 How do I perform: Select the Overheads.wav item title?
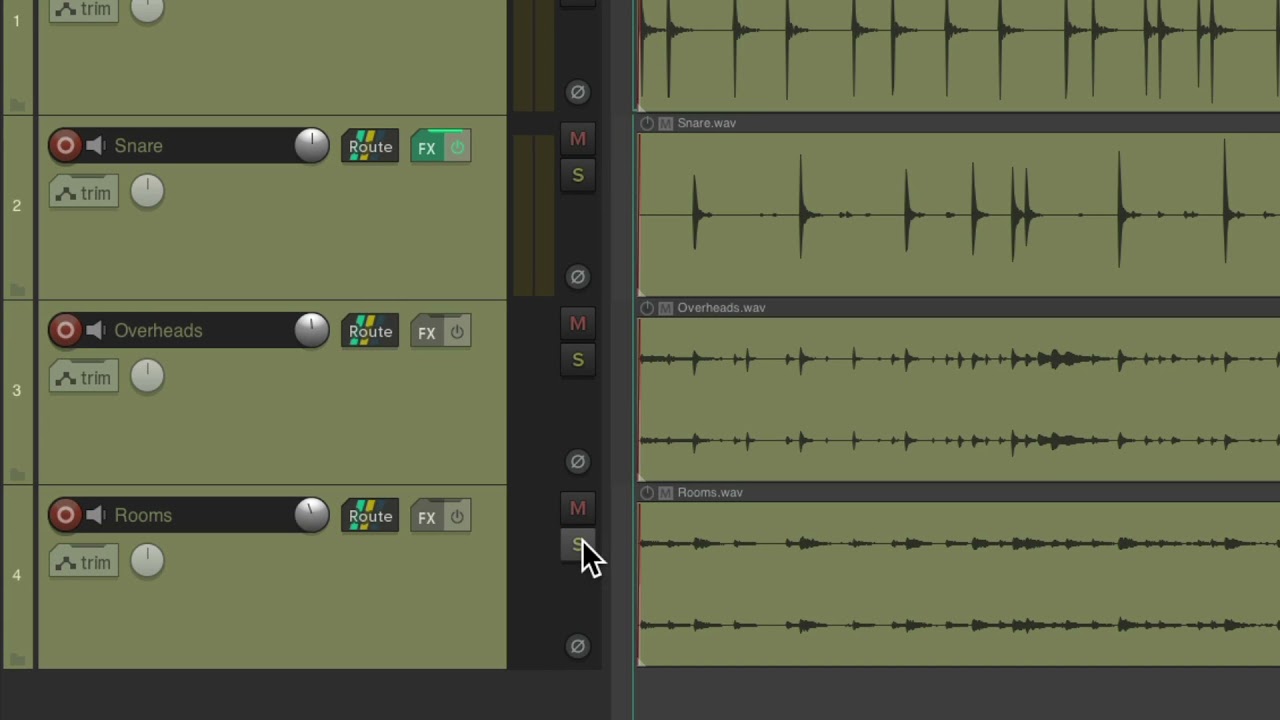(x=721, y=308)
